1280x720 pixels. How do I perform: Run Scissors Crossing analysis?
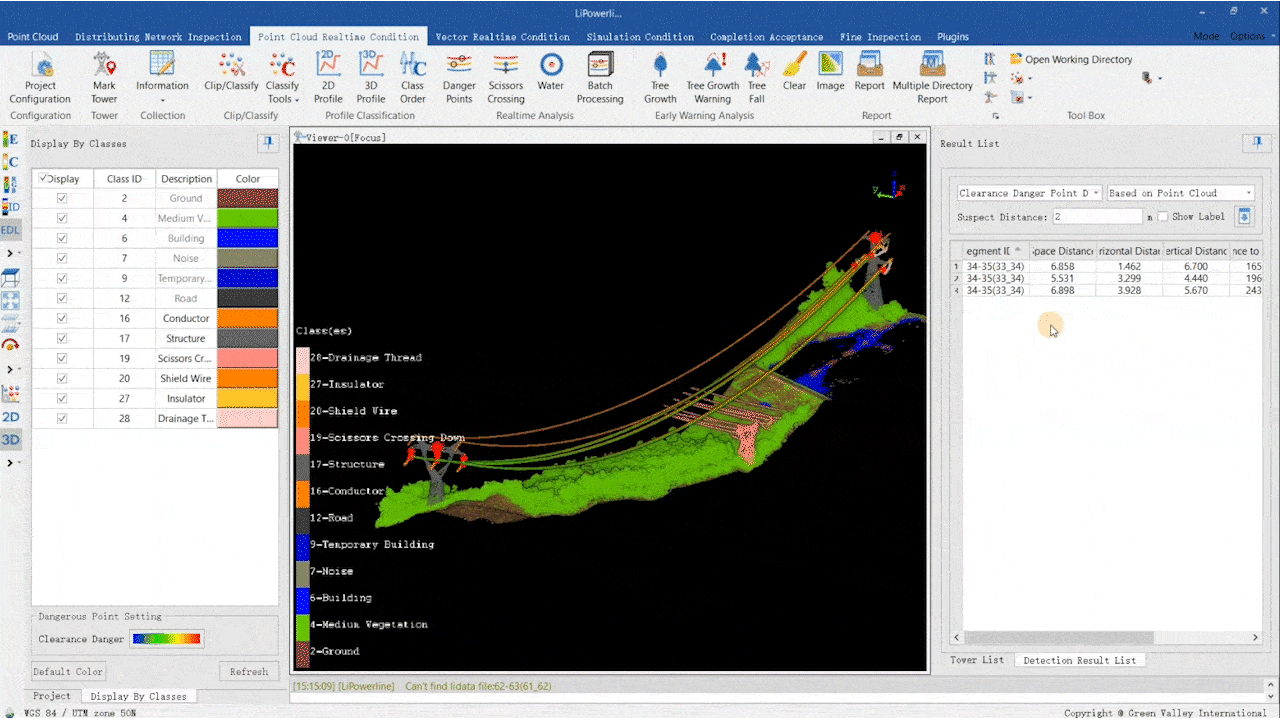[506, 79]
